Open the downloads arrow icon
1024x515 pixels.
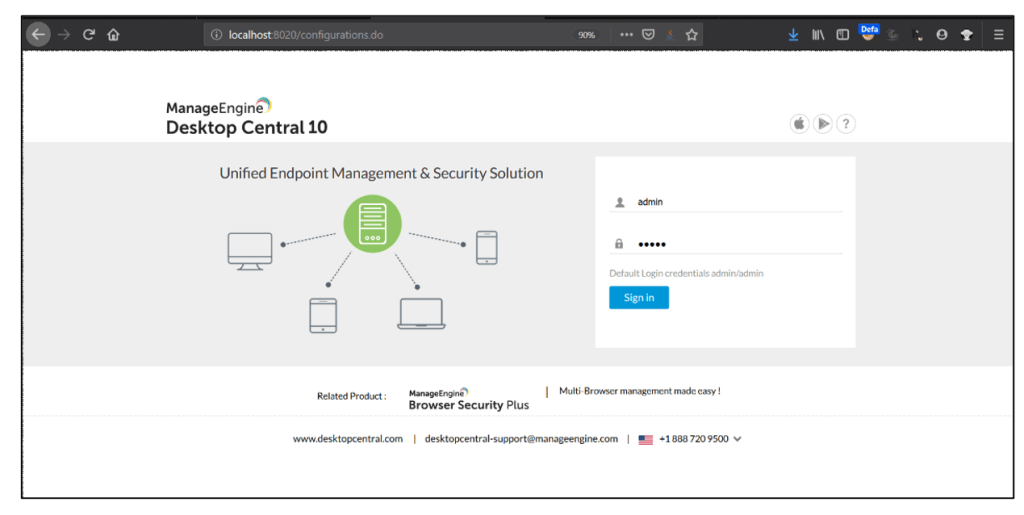click(793, 35)
